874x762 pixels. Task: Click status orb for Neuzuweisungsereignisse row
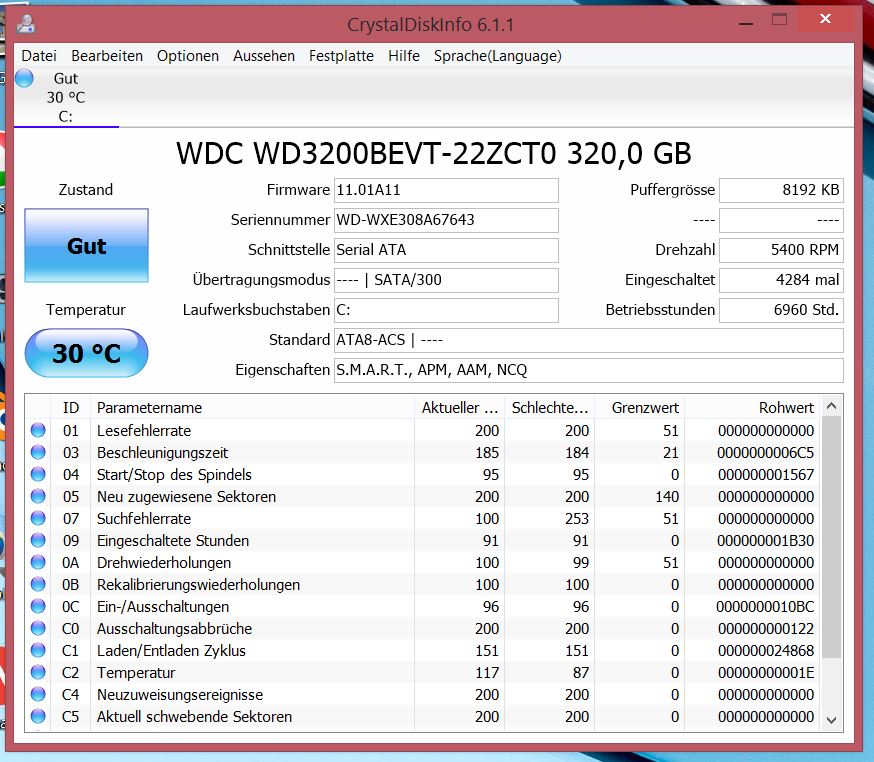click(x=38, y=695)
